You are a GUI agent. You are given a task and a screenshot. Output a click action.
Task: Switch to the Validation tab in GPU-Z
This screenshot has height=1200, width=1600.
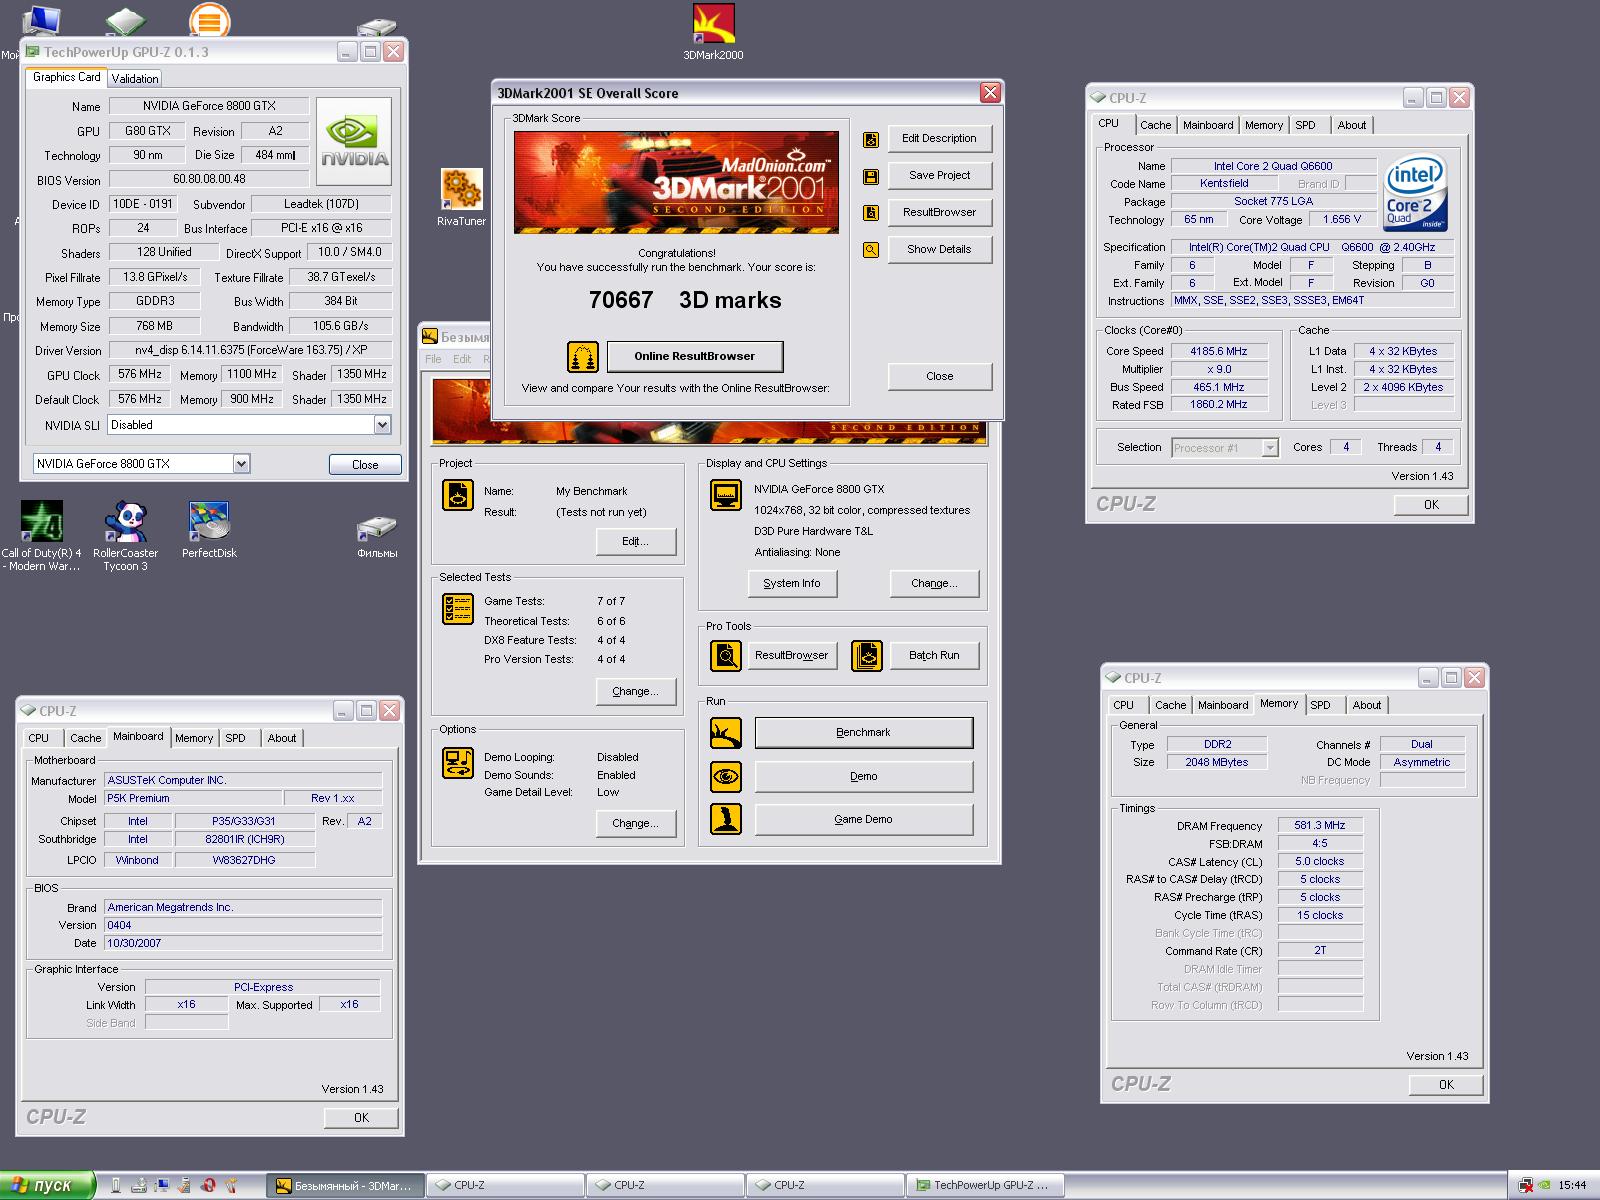coord(135,78)
